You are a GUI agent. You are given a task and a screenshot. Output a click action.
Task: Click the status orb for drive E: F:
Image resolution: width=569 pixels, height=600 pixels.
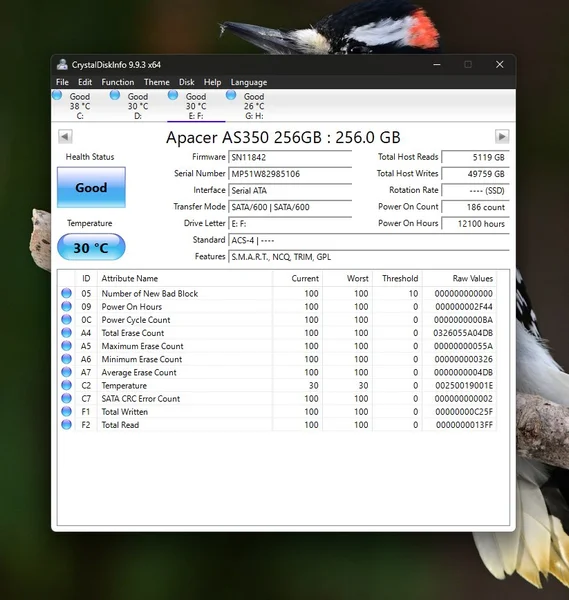(173, 95)
